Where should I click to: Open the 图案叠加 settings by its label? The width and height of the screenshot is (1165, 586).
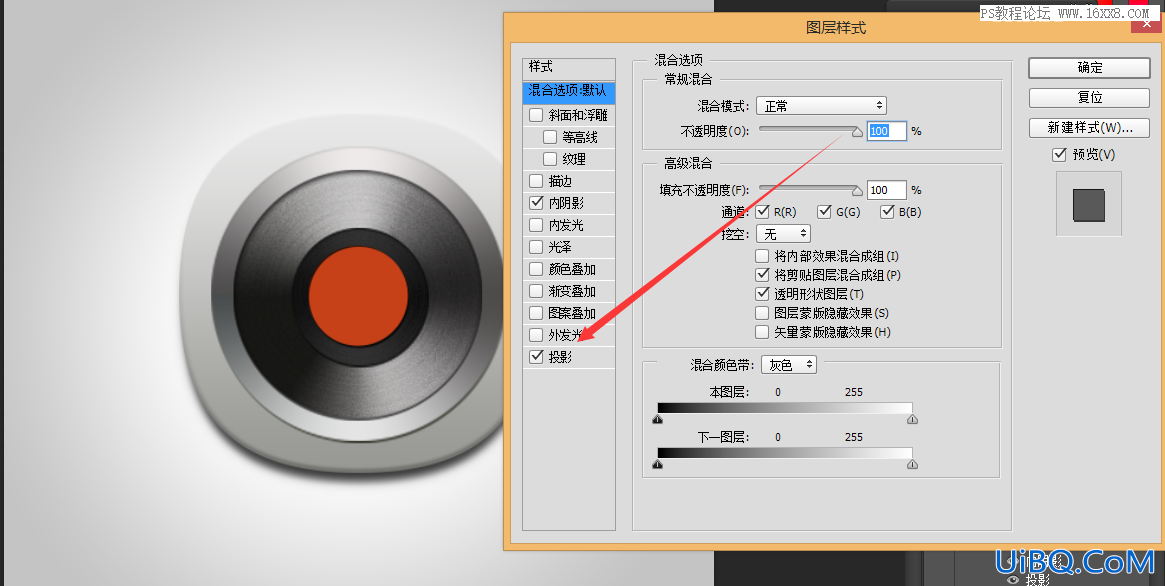(x=572, y=313)
